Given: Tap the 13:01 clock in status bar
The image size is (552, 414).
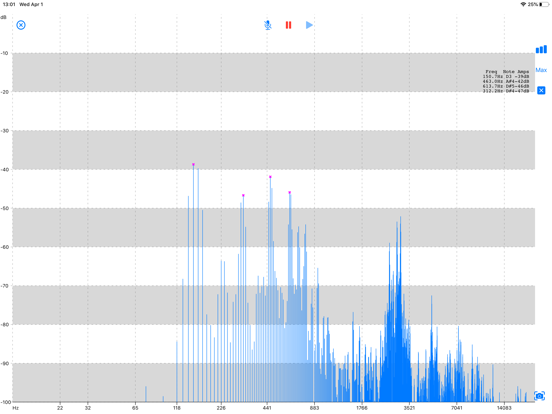Looking at the screenshot, I should click(9, 4).
